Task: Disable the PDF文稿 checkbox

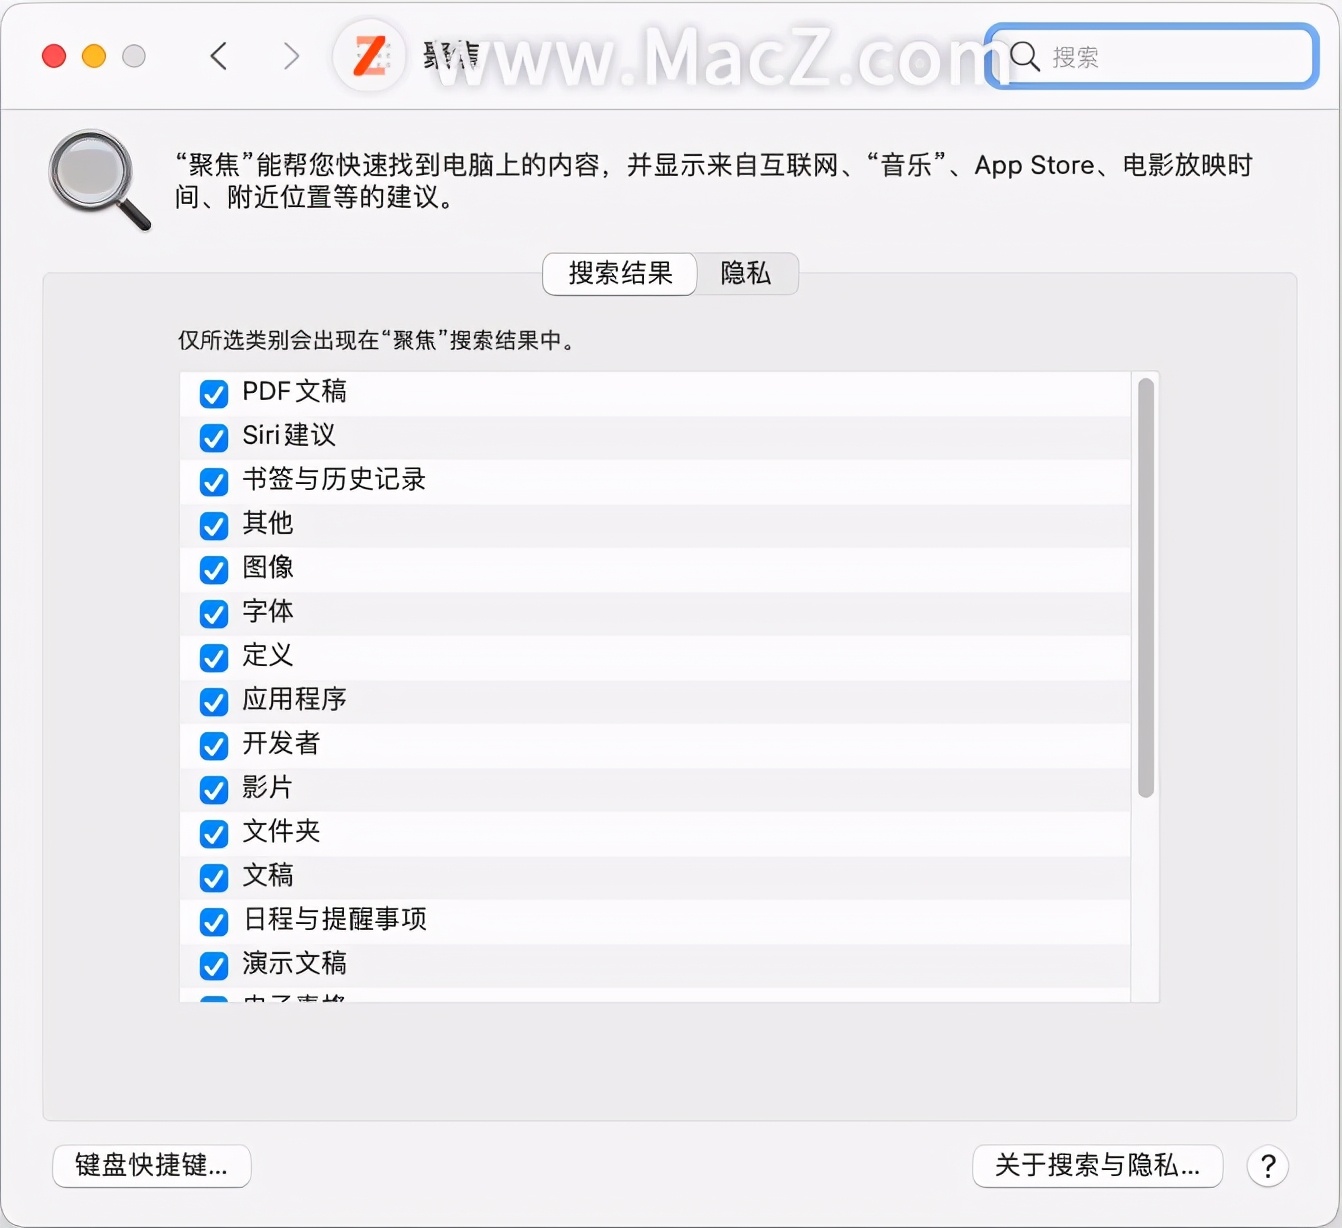Action: 213,393
